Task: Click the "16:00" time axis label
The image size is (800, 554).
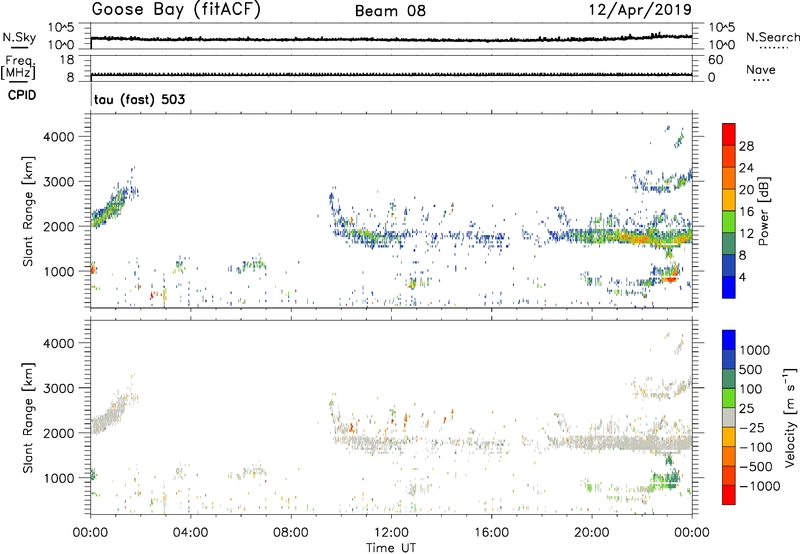Action: (491, 533)
